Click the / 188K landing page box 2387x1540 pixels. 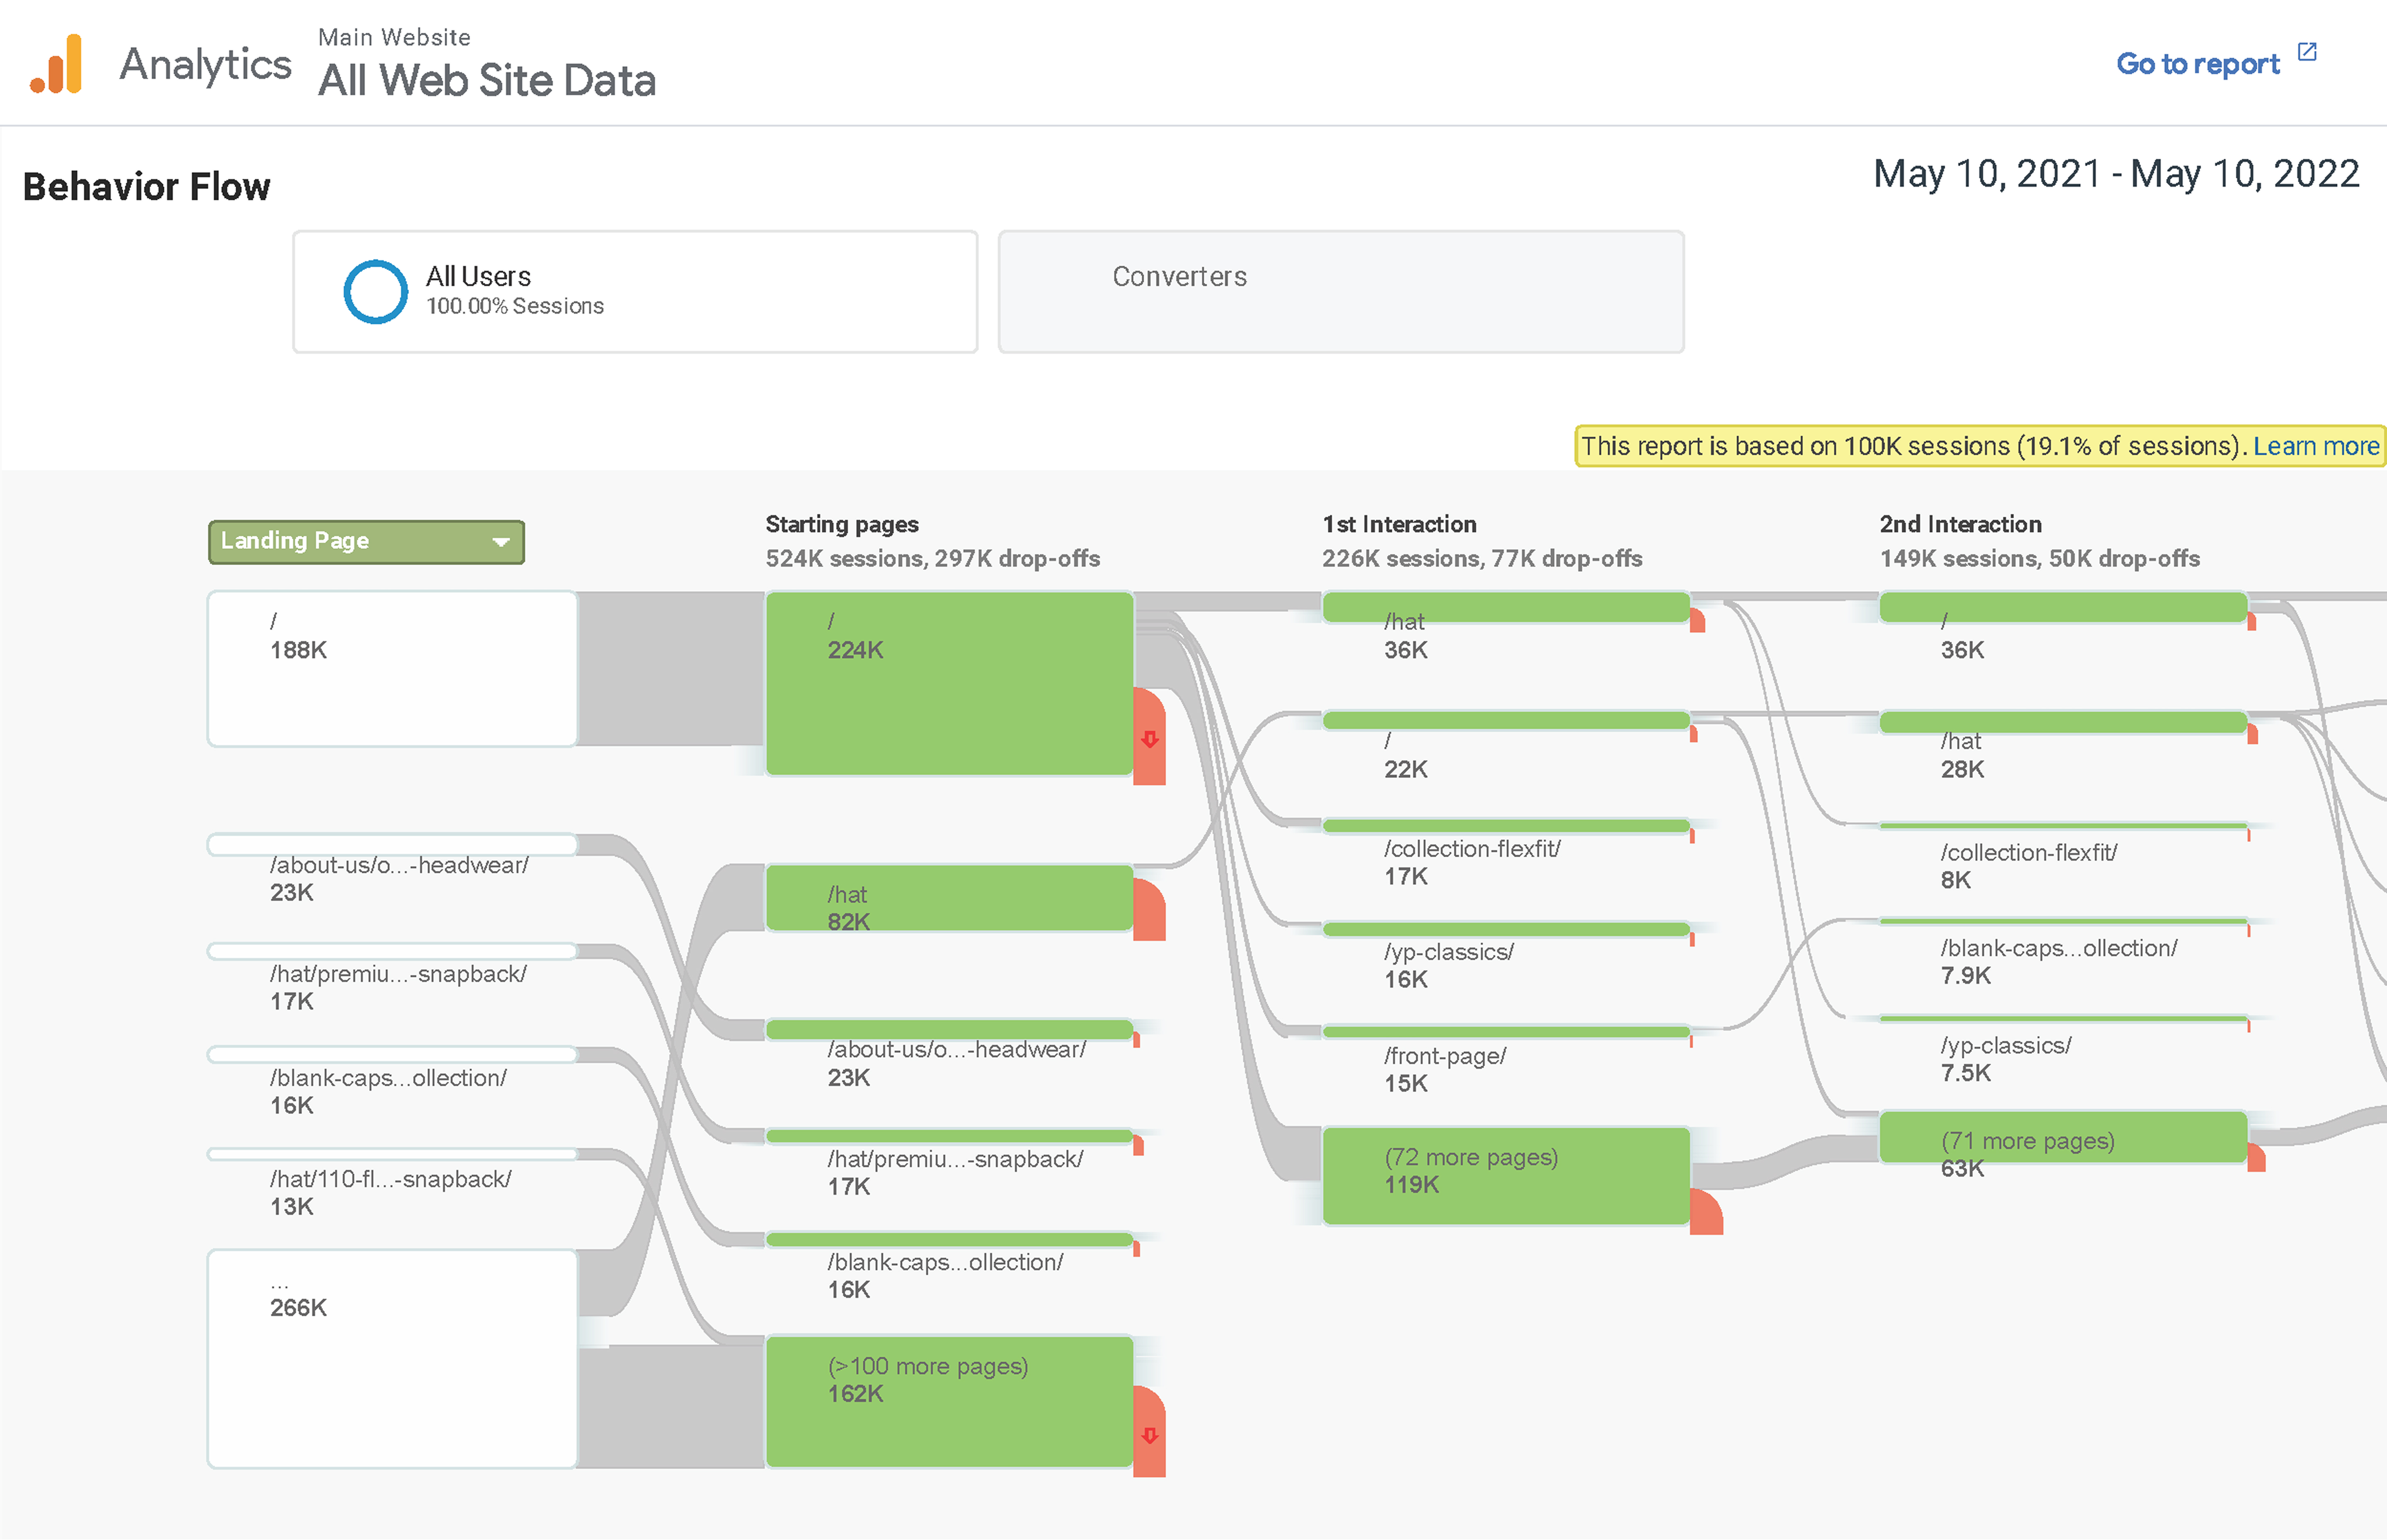pos(392,668)
